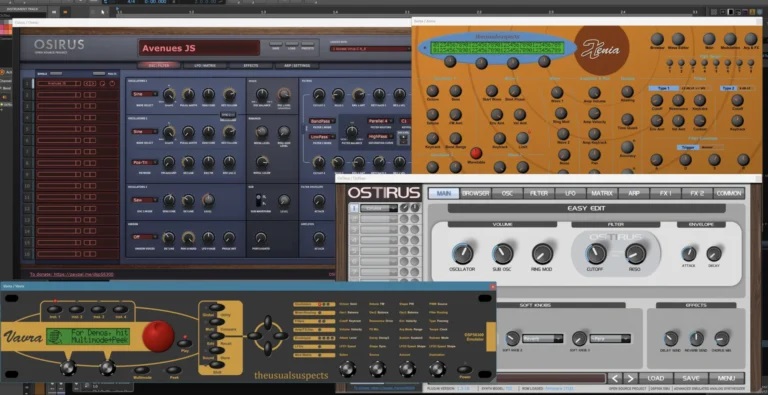
Task: Click the Oscillator volume knob in Ostirus
Action: (x=462, y=253)
